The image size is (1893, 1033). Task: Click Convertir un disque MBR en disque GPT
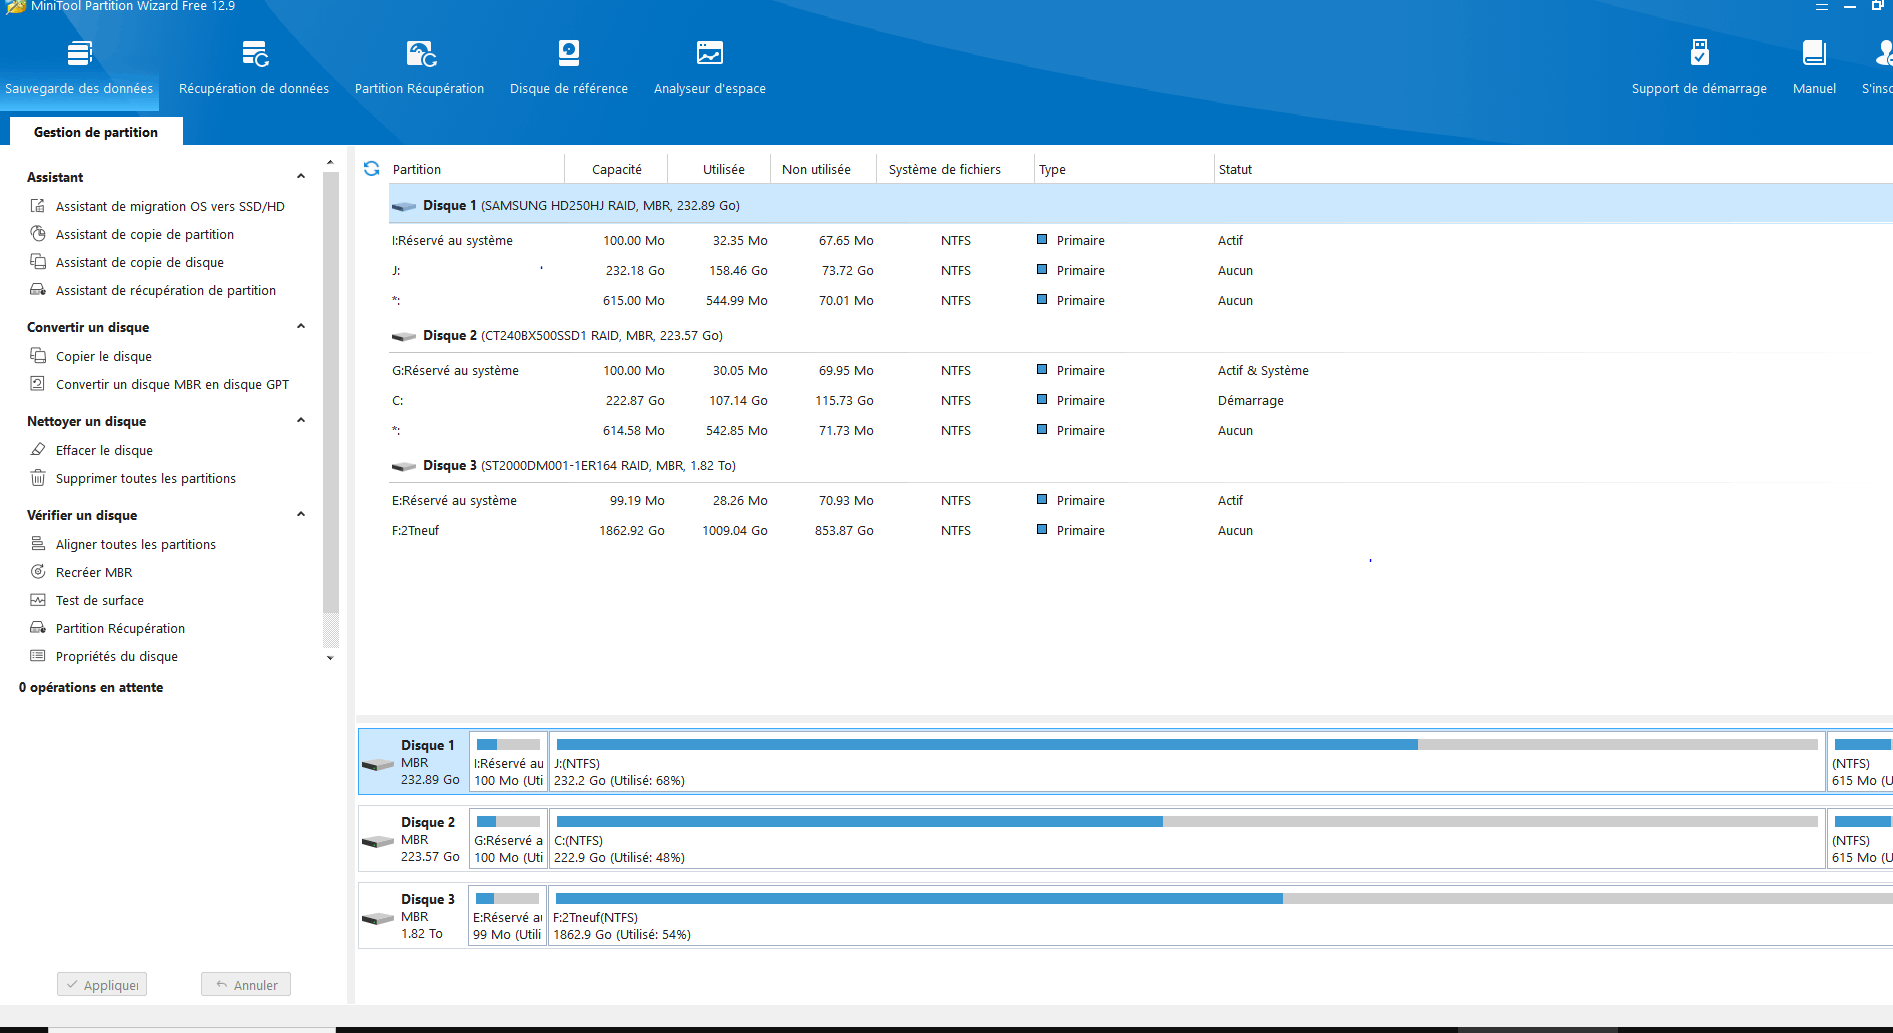pyautogui.click(x=172, y=384)
